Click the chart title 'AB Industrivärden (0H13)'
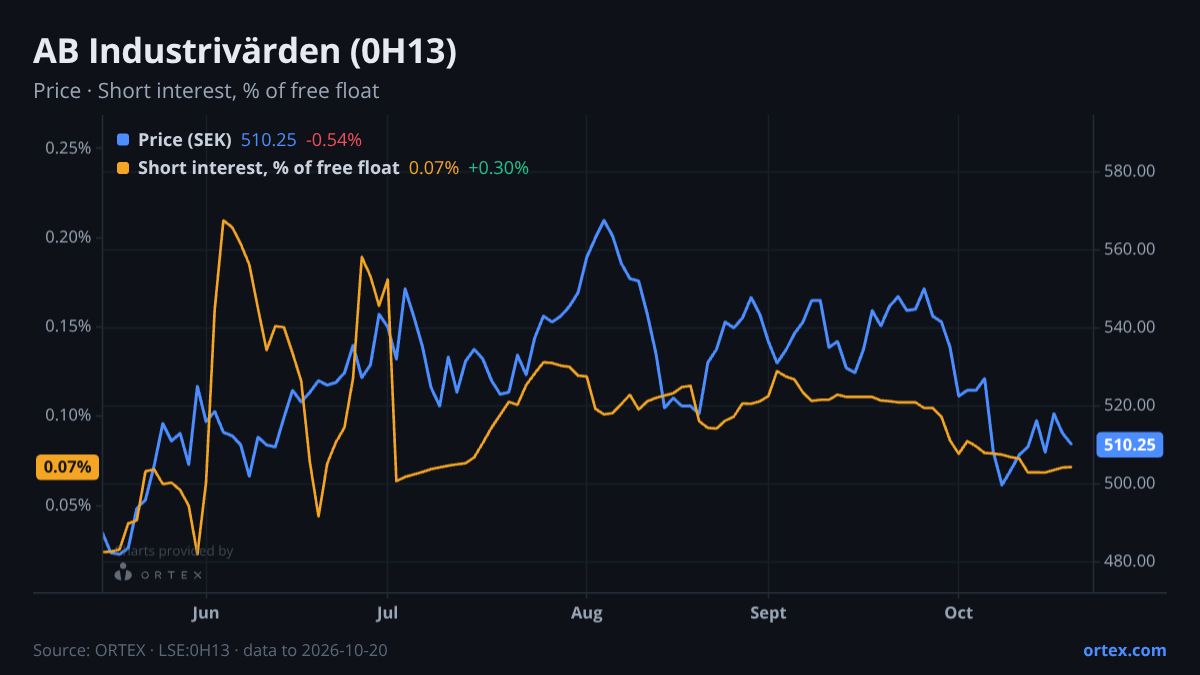Screen dimensions: 1200x675 (245, 52)
